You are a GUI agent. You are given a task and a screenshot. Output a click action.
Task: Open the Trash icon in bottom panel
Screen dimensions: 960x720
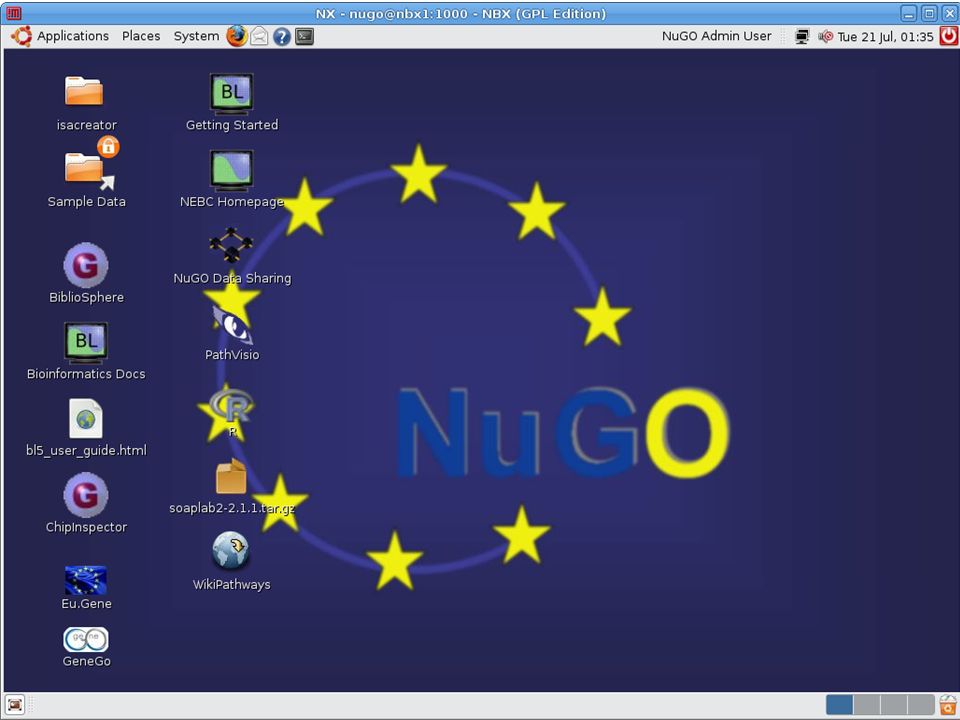click(948, 705)
